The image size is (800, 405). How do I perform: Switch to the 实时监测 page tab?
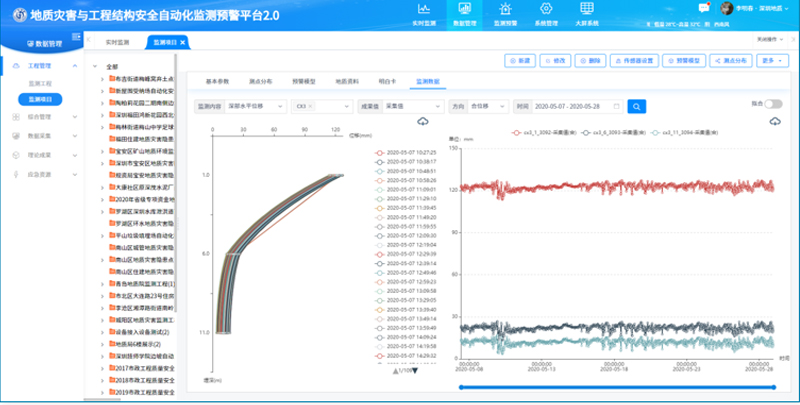tap(117, 43)
